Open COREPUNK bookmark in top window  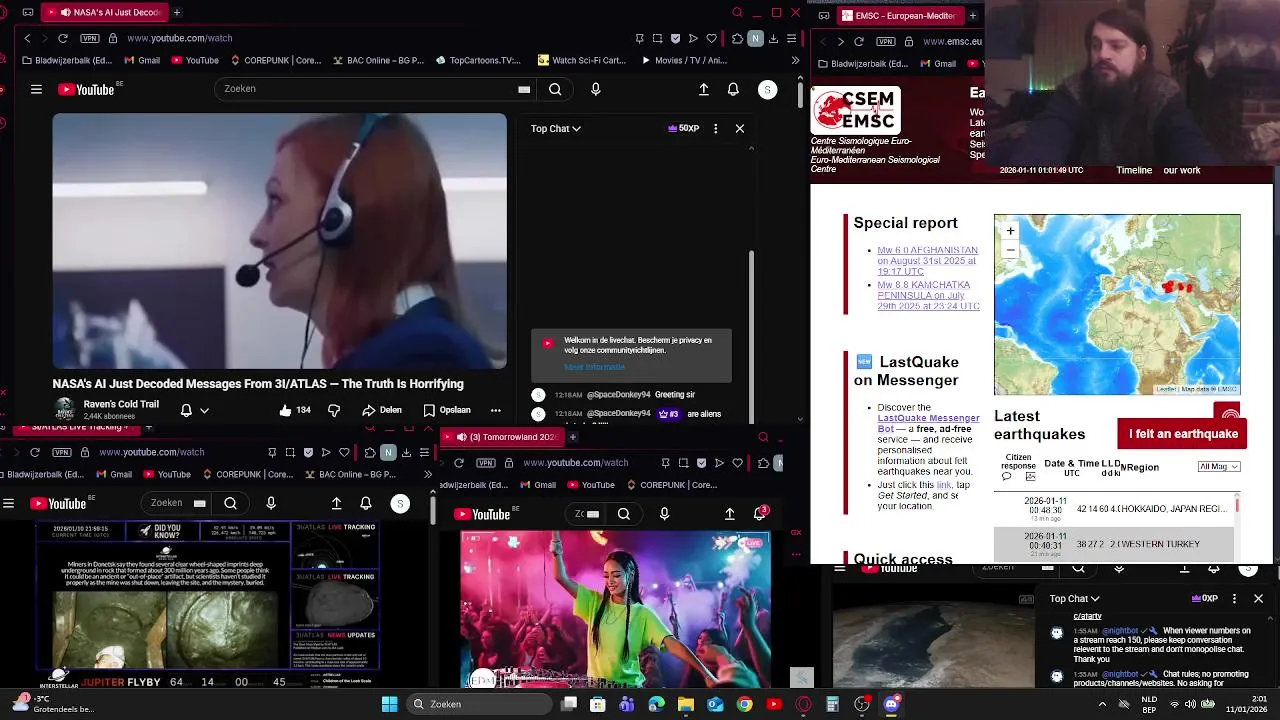275,60
